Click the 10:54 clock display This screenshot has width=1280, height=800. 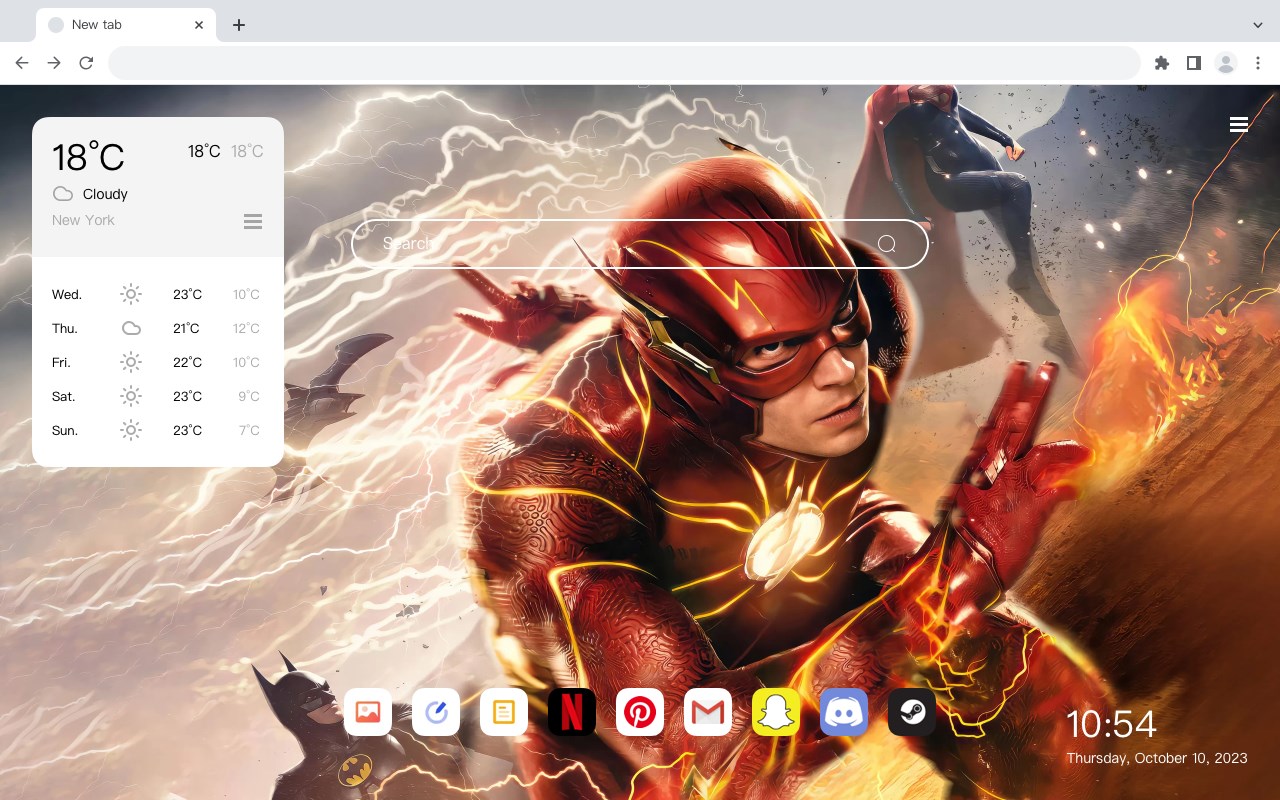1111,724
